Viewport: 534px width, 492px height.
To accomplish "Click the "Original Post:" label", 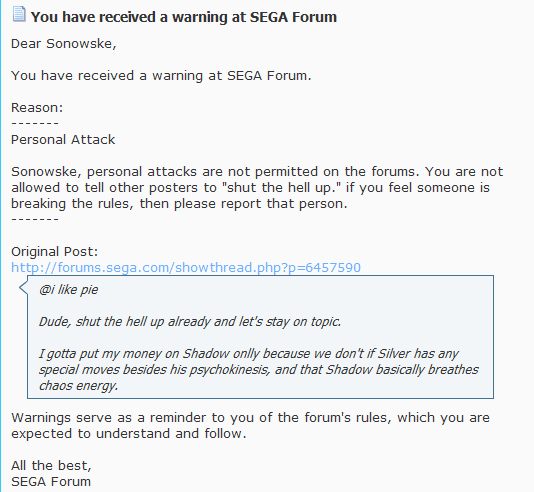I will (x=54, y=252).
